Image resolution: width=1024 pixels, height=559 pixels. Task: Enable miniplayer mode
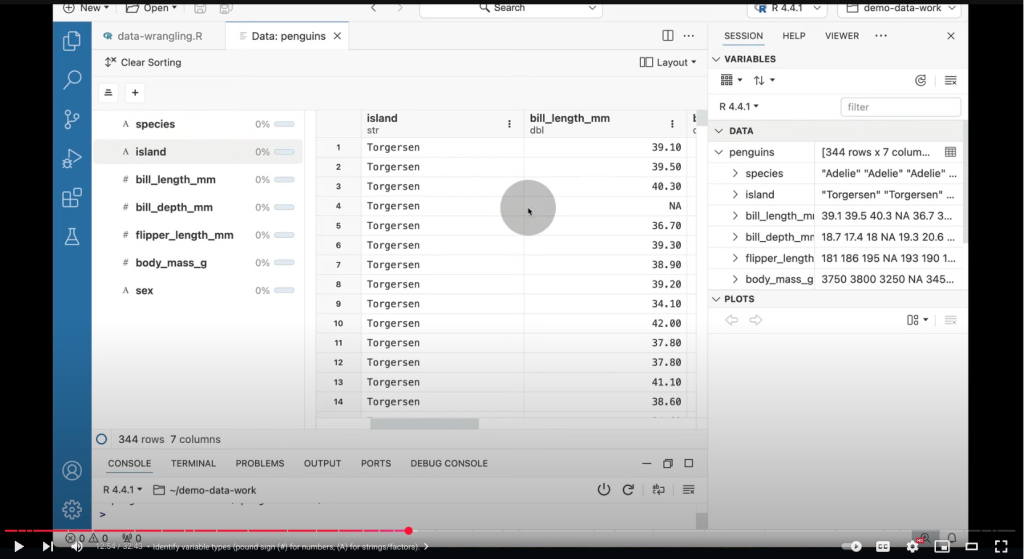[942, 547]
